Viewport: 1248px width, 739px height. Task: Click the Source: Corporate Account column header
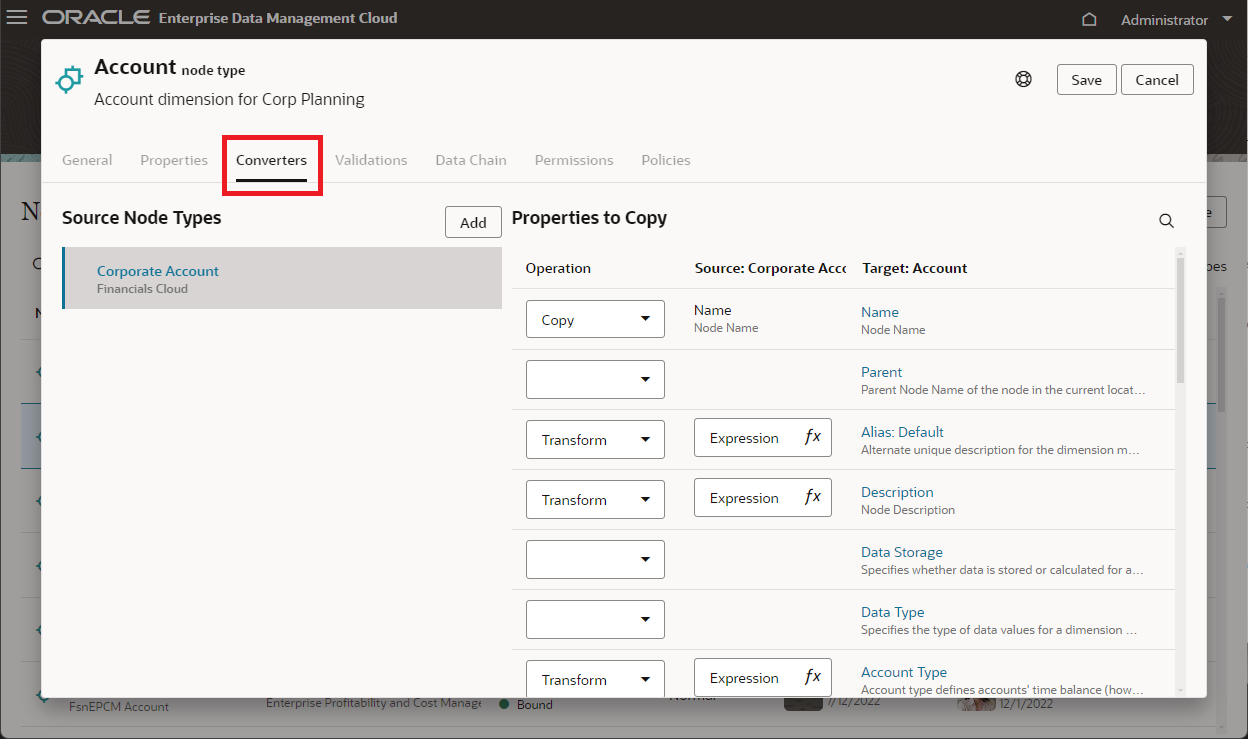pyautogui.click(x=770, y=268)
